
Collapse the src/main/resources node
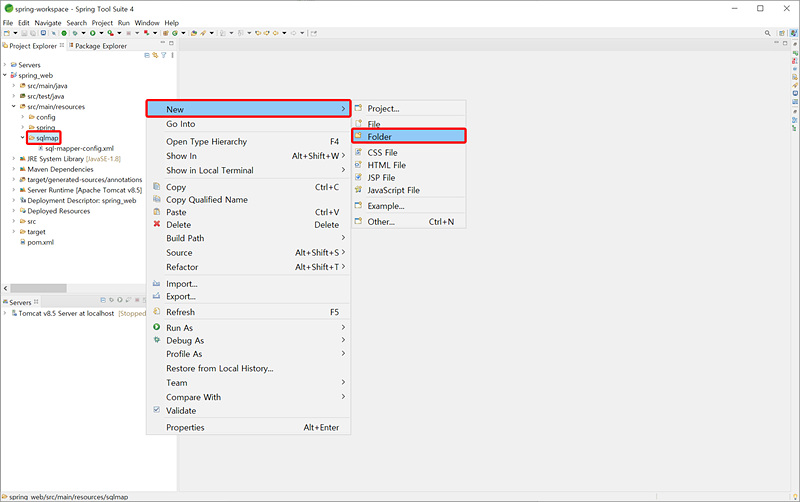(x=14, y=107)
